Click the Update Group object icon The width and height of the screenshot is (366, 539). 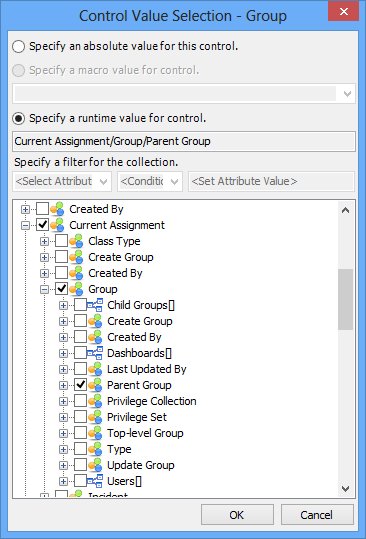point(95,465)
